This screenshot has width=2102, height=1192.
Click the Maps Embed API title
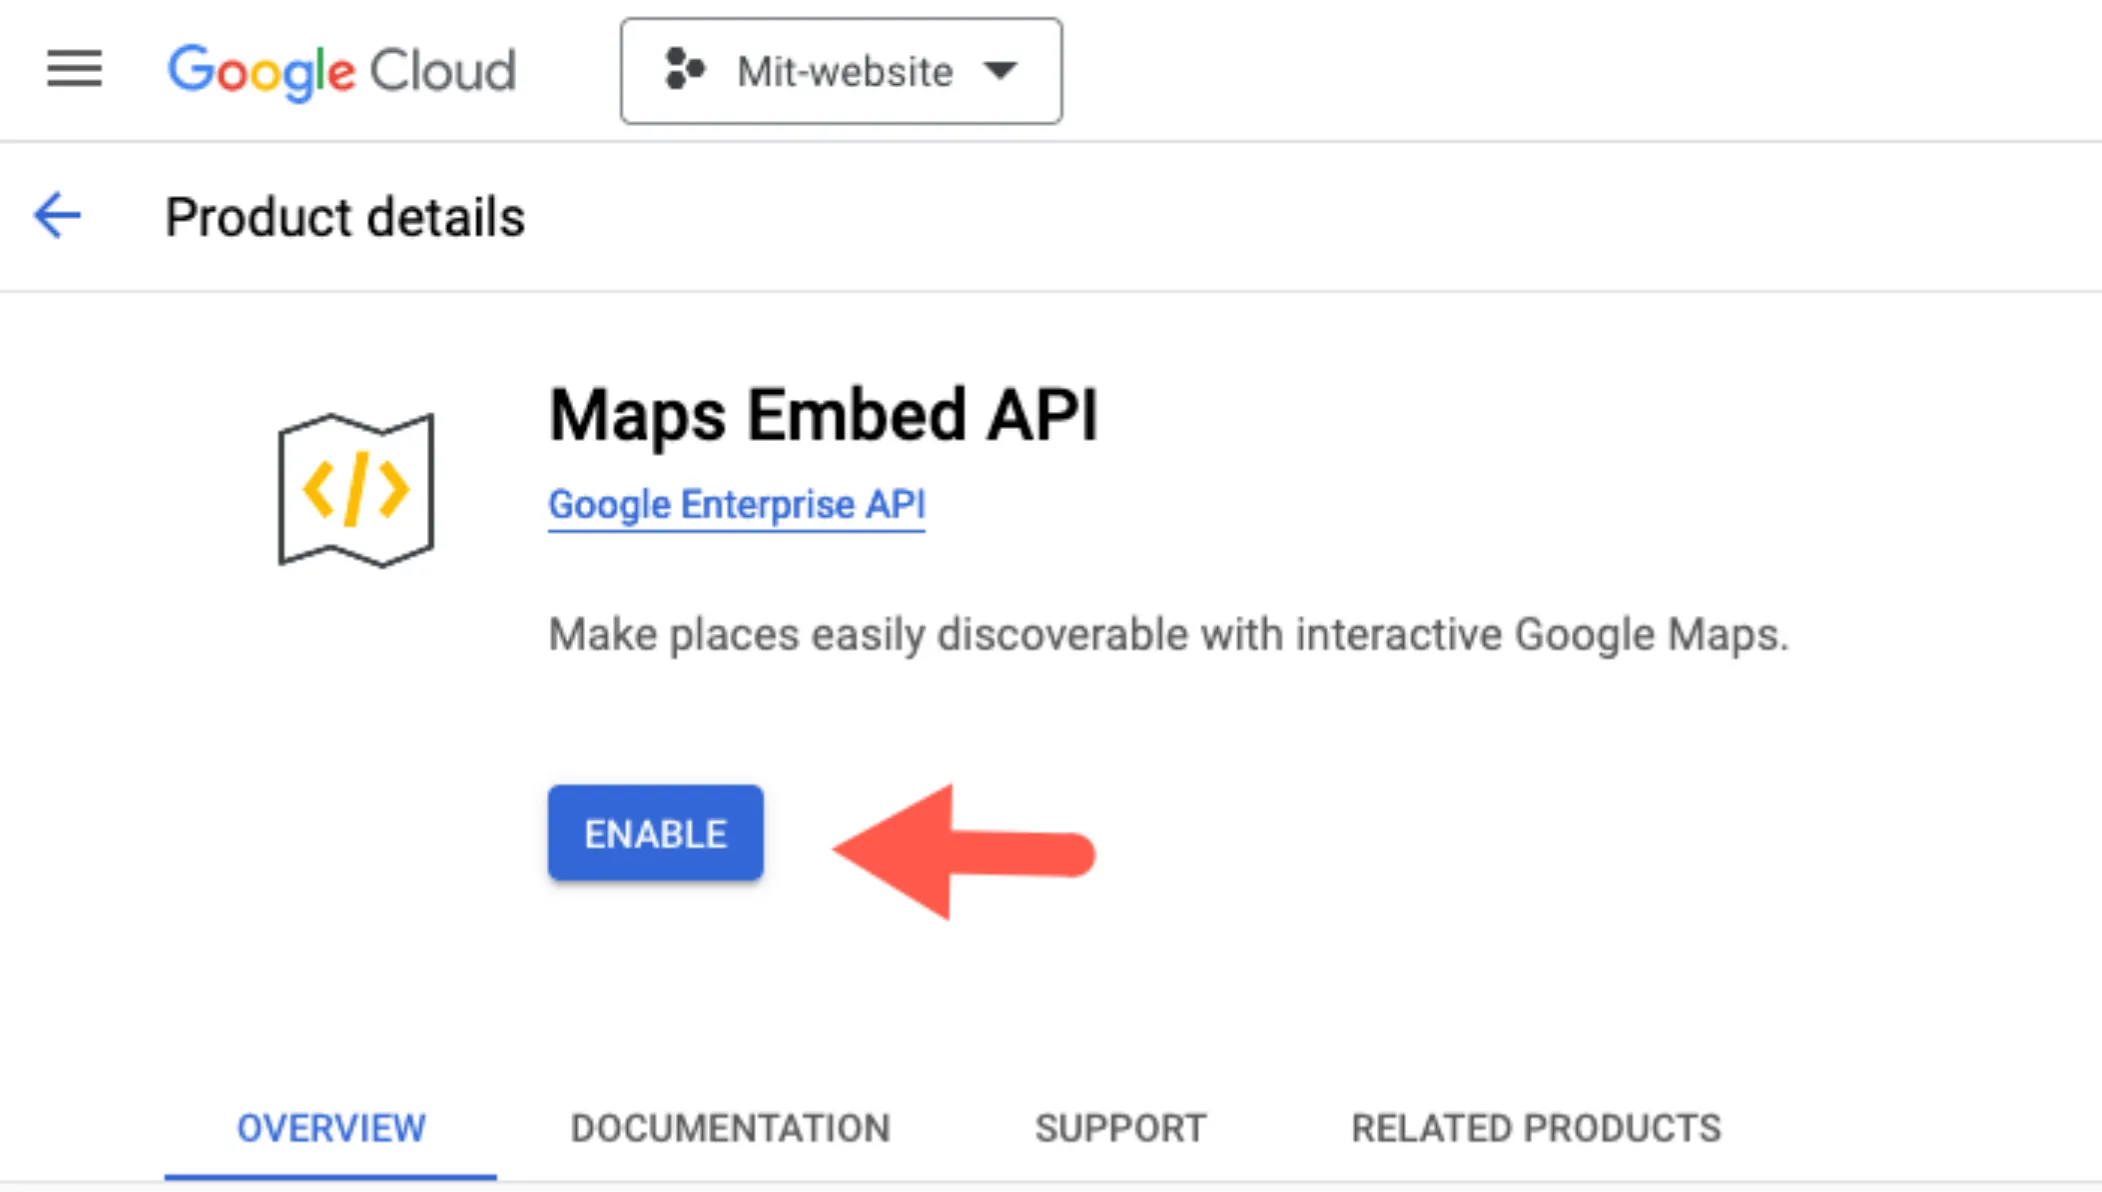823,415
